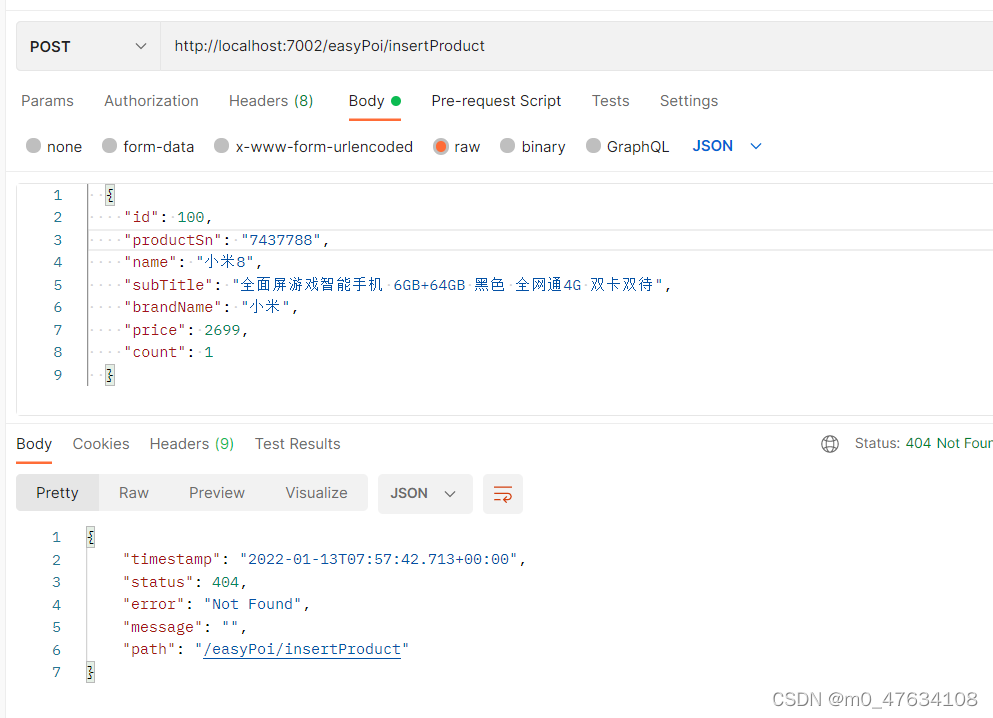Click the "subTitle" line in request body
The image size is (993, 718).
[x=398, y=285]
